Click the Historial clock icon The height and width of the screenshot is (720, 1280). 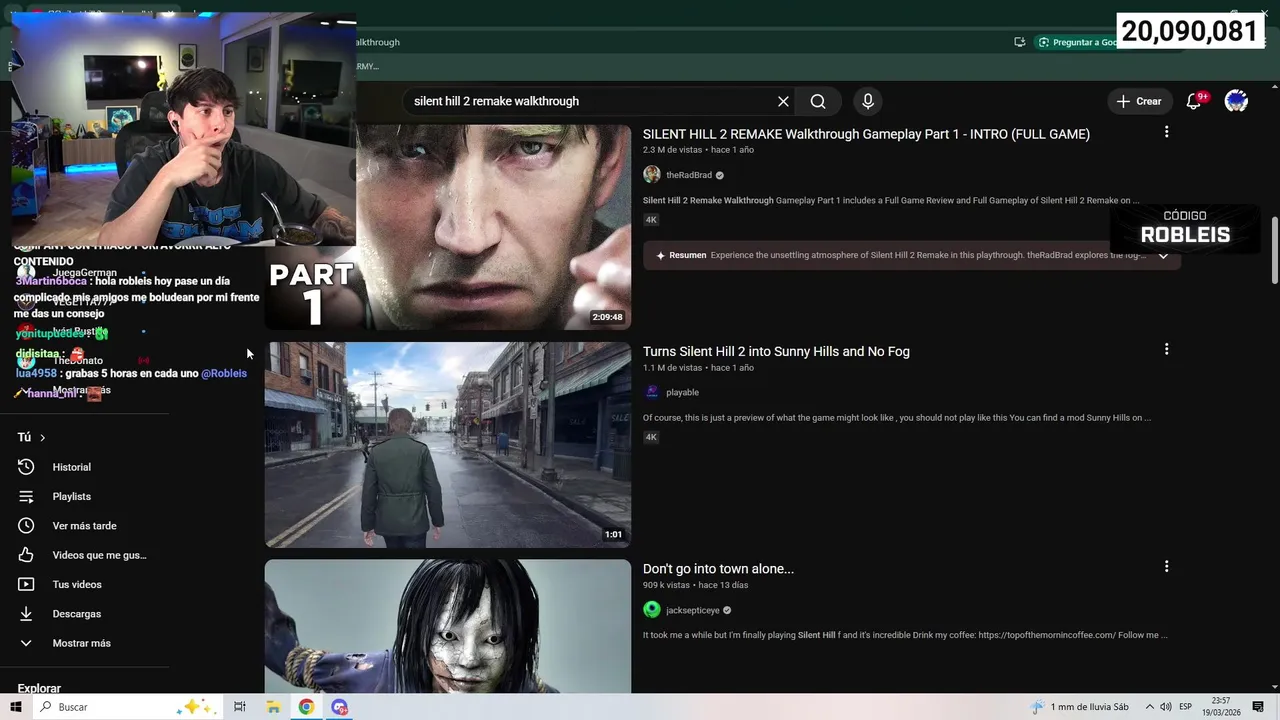[26, 467]
